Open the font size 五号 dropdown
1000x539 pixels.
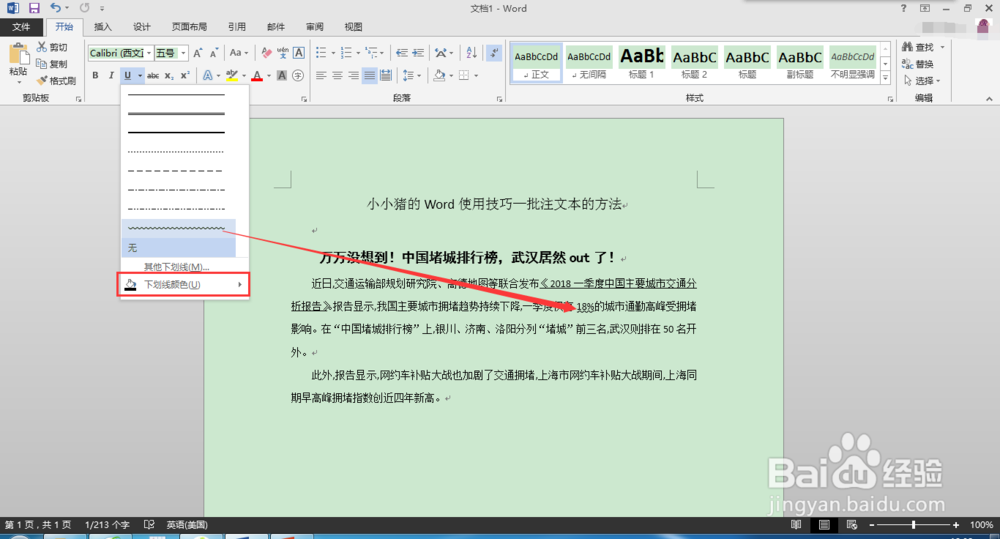click(x=183, y=53)
